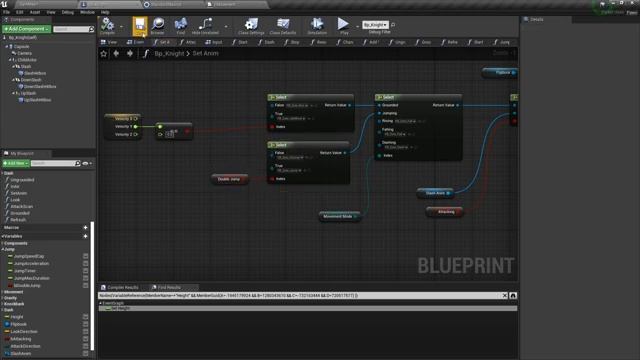This screenshot has width=640, height=360.
Task: Collapse the DownDash component tree row
Action: pyautogui.click(x=13, y=80)
